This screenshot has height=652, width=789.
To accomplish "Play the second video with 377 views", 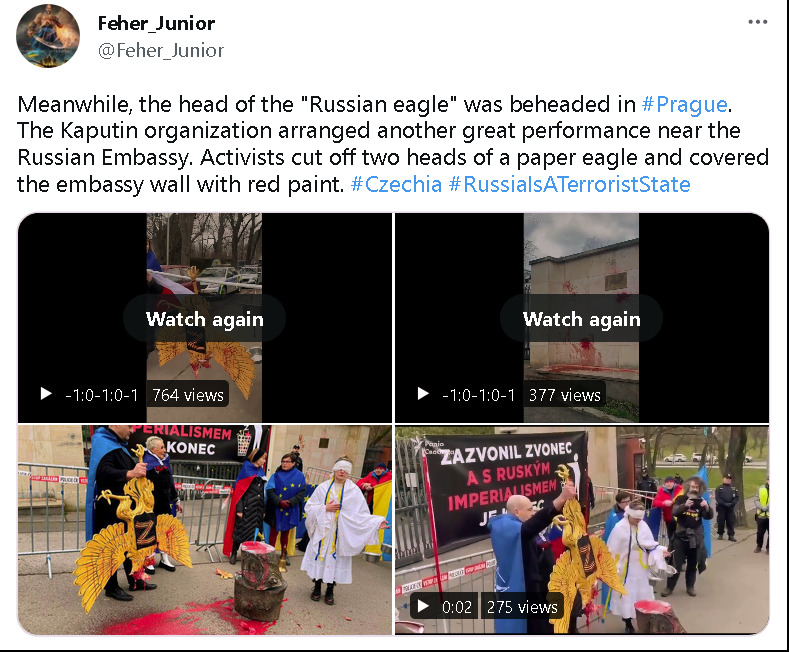I will (423, 394).
